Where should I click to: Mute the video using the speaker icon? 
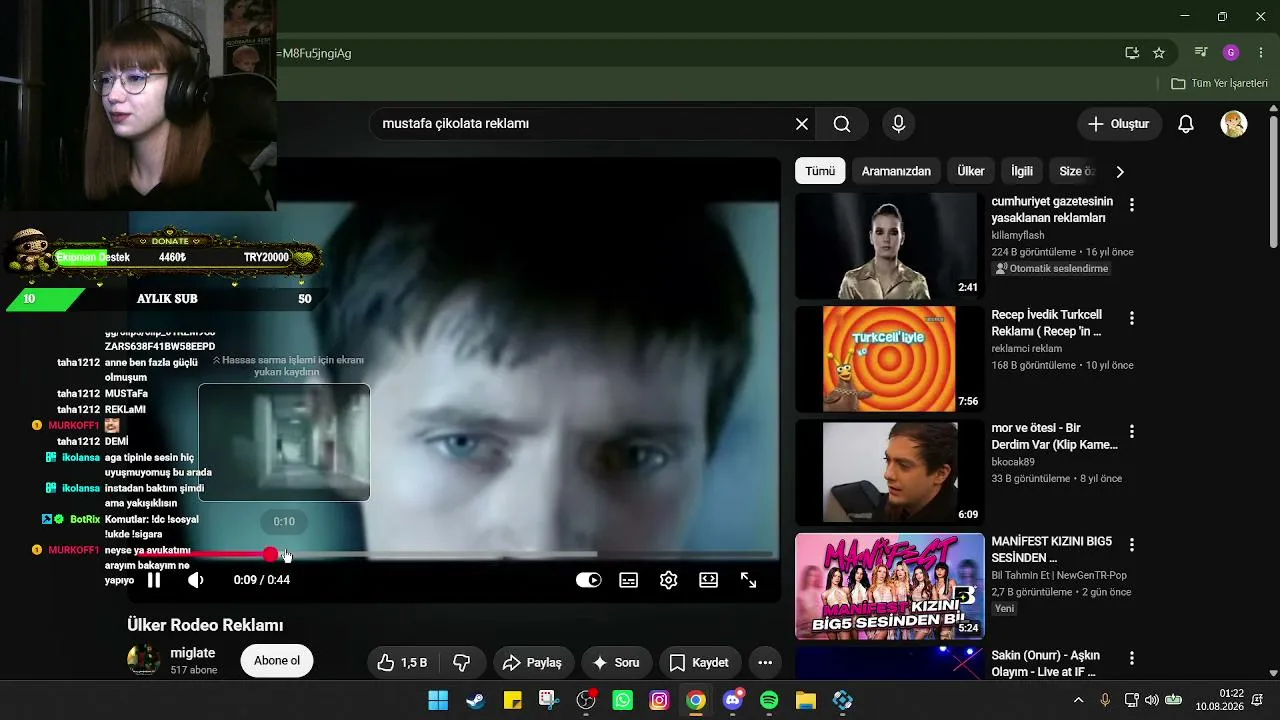(x=196, y=580)
